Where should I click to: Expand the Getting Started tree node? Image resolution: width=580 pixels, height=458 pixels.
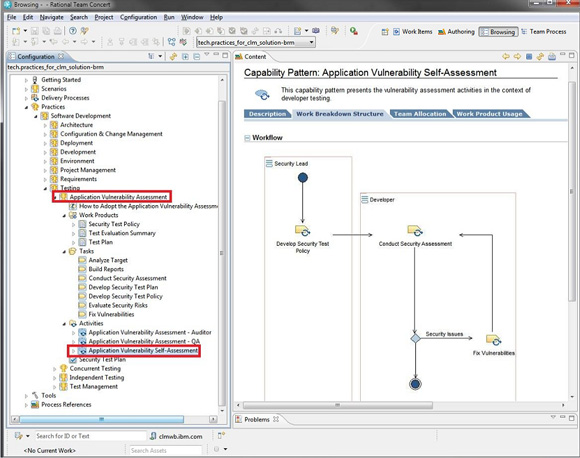pos(26,80)
